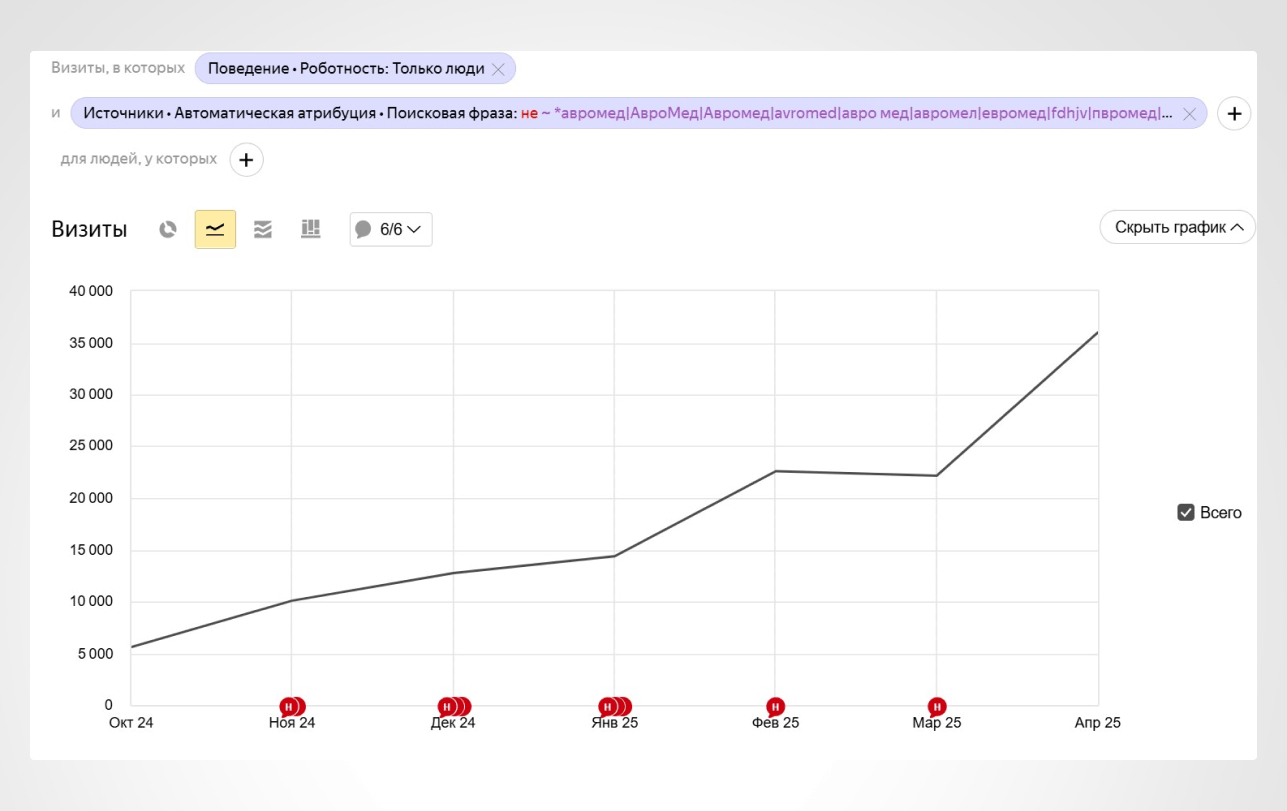Remove the 'Поисковая фраза' filter condition
Viewport: 1287px width, 811px height.
point(1189,114)
